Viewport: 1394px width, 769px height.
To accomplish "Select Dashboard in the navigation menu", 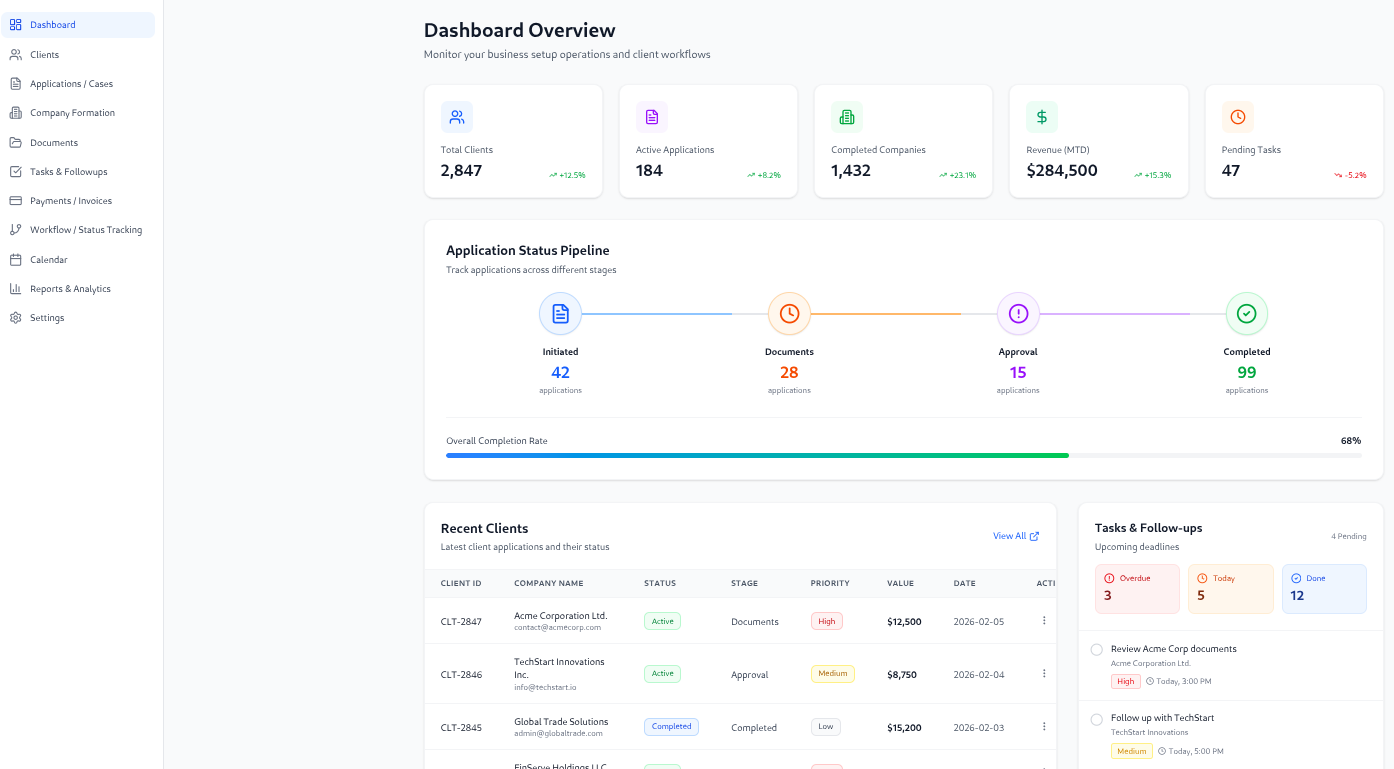I will point(52,24).
